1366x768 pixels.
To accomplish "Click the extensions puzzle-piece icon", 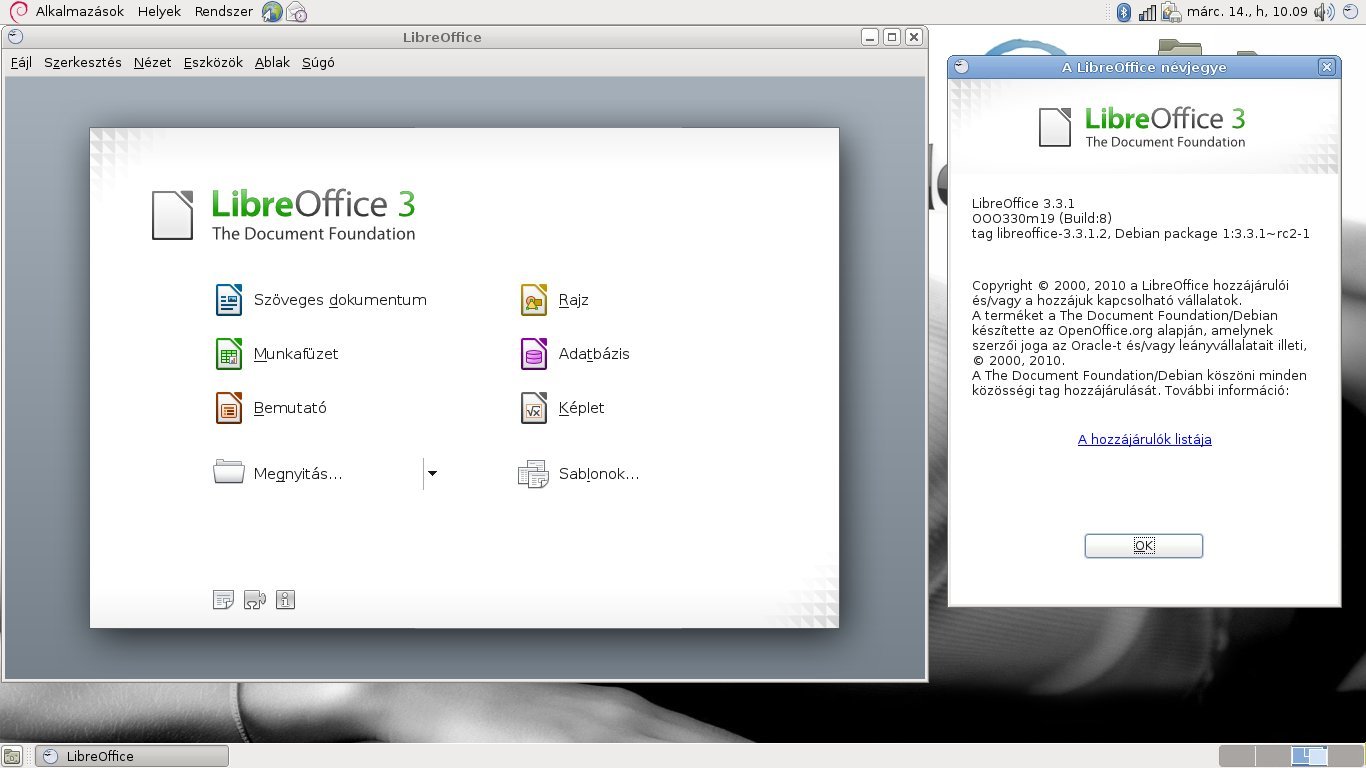I will coord(254,599).
